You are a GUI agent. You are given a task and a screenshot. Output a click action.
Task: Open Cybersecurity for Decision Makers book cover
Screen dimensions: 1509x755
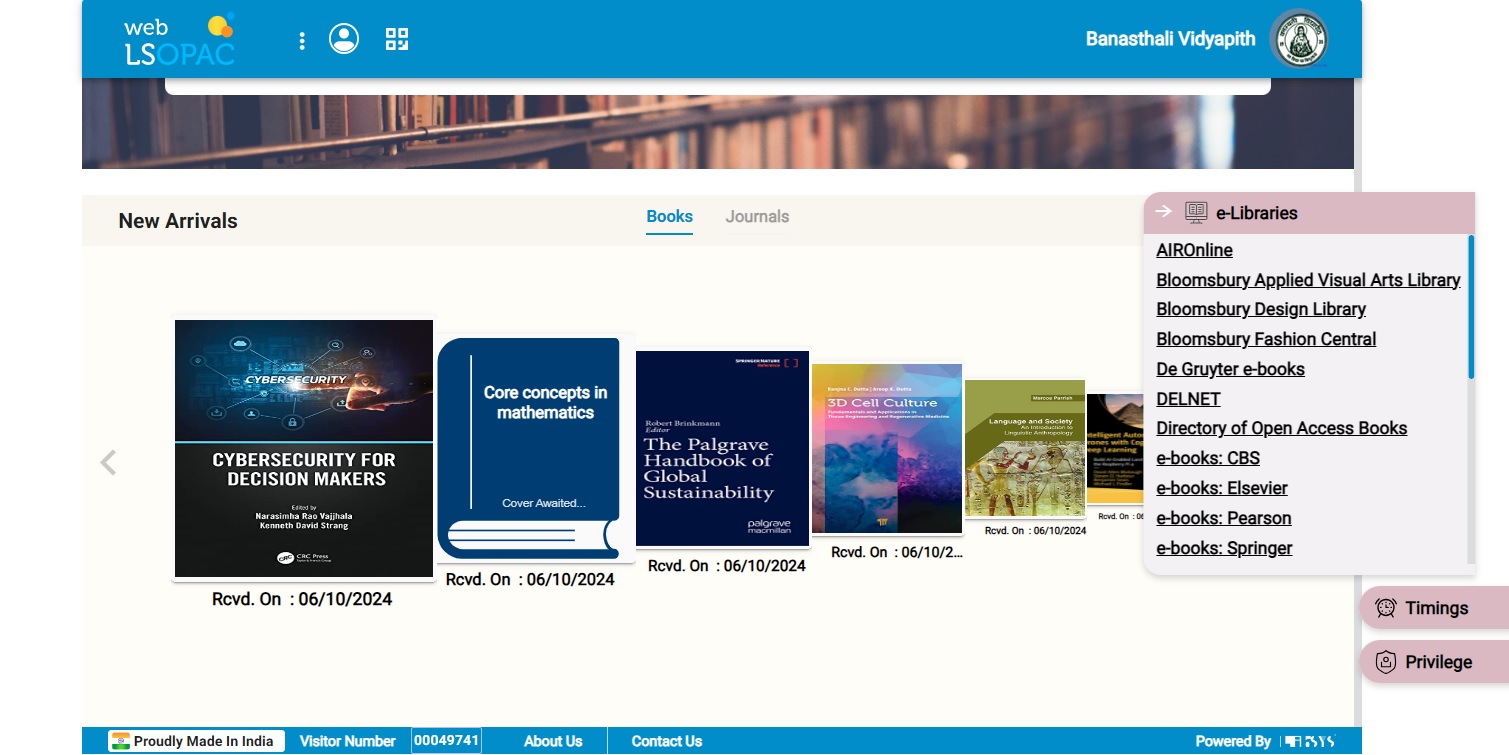click(304, 449)
